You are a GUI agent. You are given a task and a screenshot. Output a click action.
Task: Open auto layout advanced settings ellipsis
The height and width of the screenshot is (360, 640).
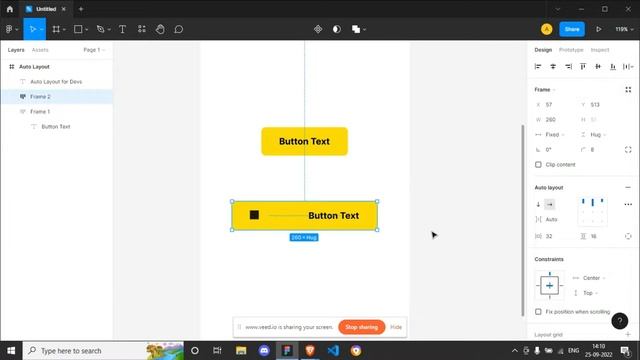(x=628, y=204)
